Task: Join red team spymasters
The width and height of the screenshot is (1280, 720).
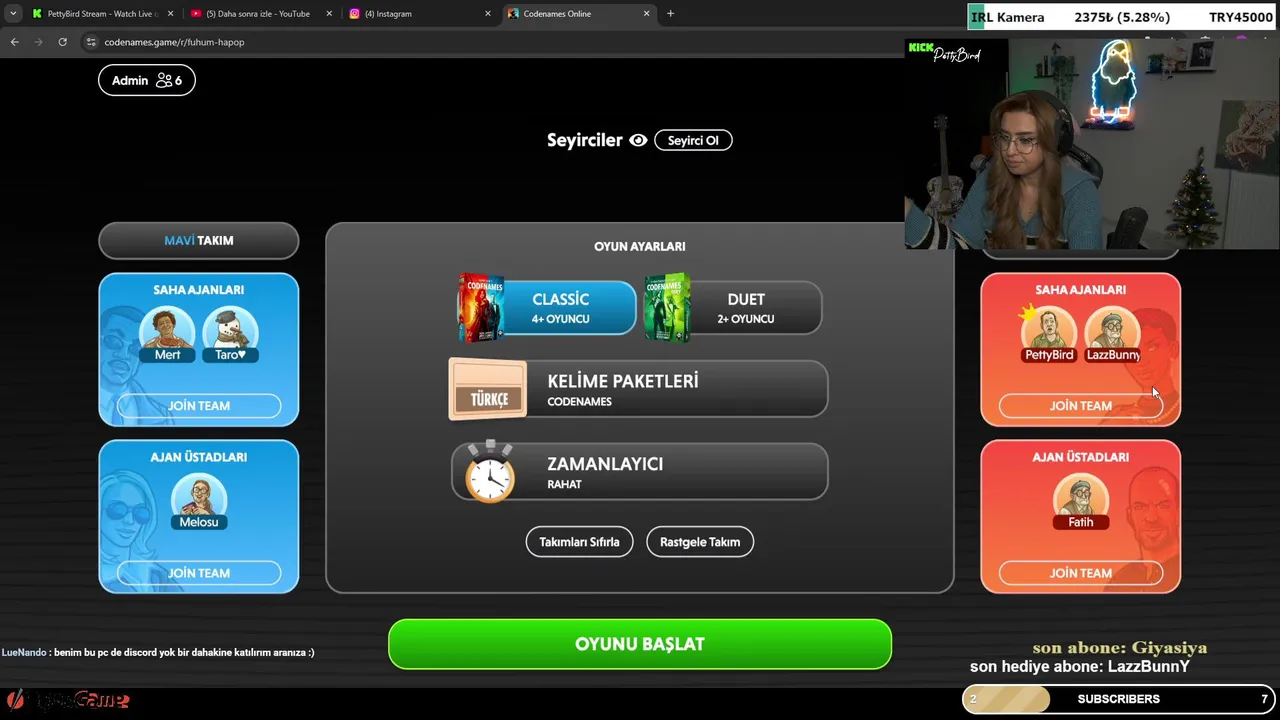Action: (x=1081, y=573)
